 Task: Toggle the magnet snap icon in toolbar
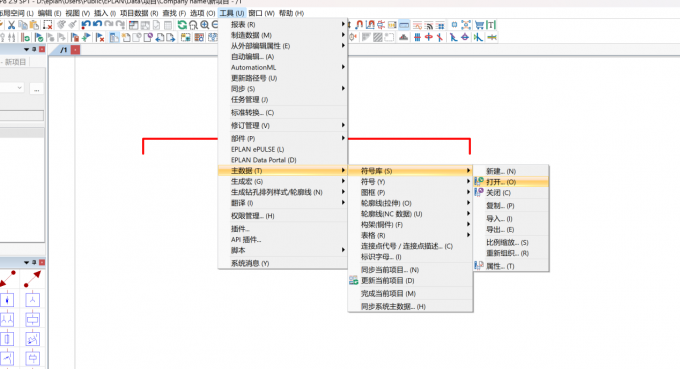click(x=359, y=25)
